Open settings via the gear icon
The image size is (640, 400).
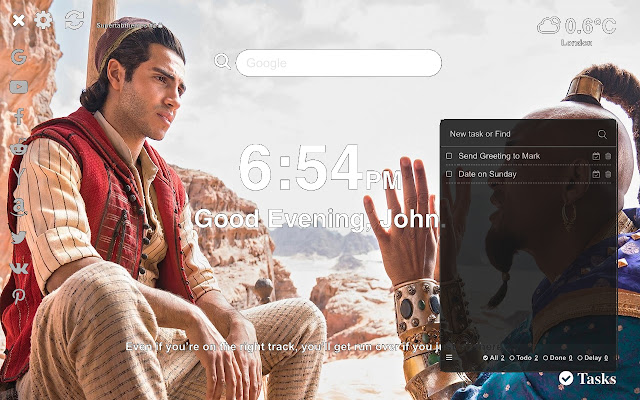(x=43, y=20)
